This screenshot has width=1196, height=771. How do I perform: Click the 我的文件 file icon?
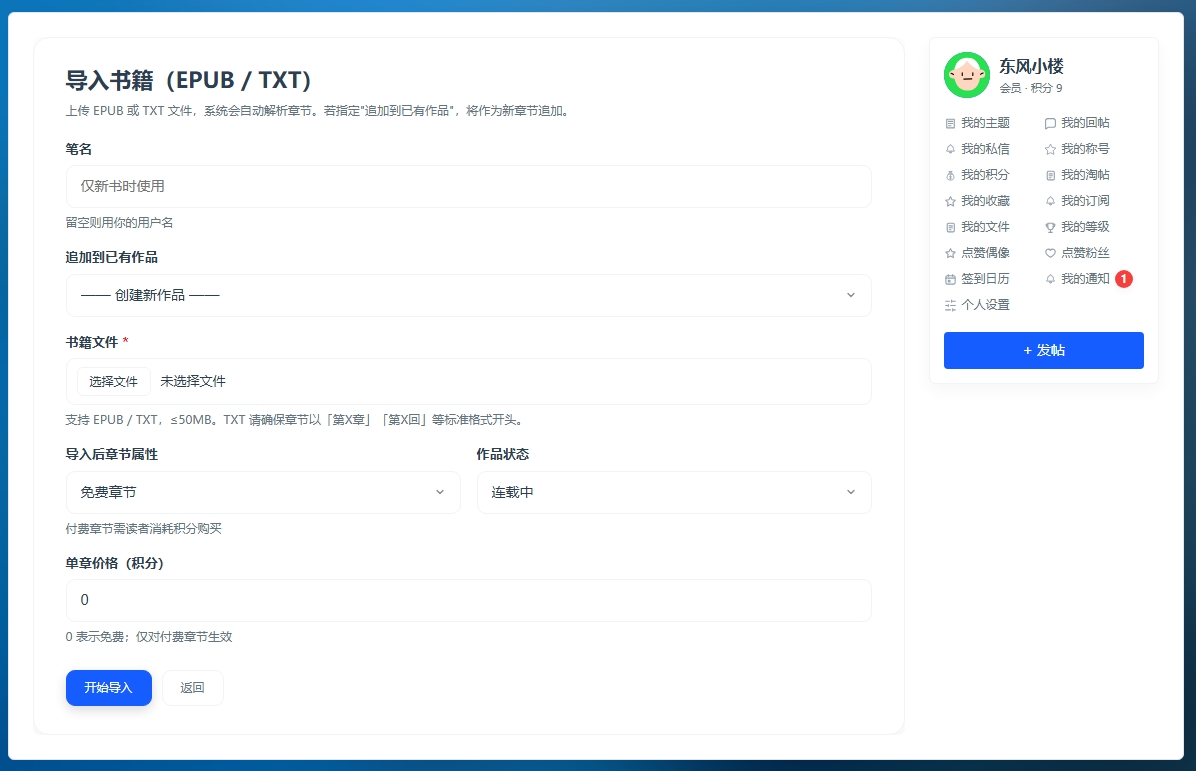pyautogui.click(x=950, y=227)
